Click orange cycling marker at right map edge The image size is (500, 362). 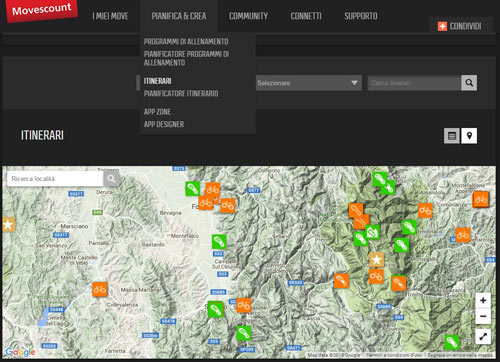point(481,199)
